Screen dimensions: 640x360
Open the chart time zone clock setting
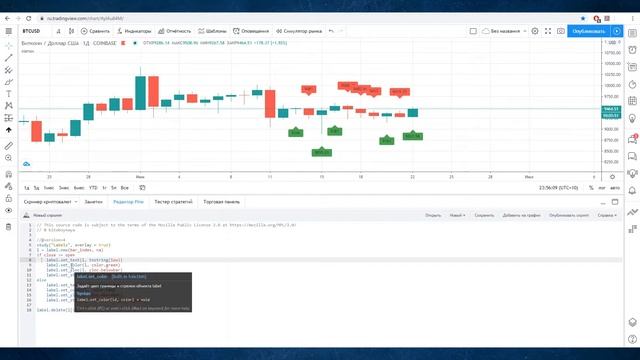point(558,188)
